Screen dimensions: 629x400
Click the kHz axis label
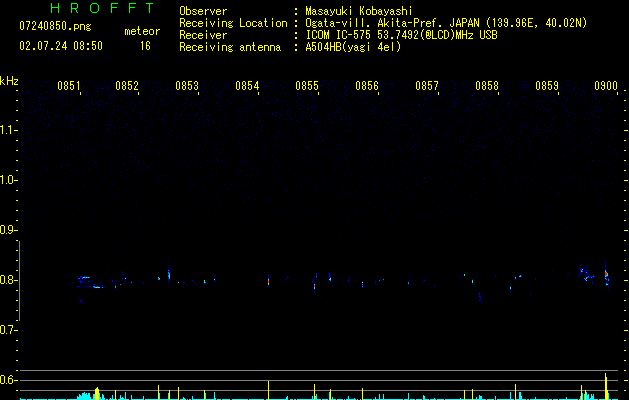(9, 81)
